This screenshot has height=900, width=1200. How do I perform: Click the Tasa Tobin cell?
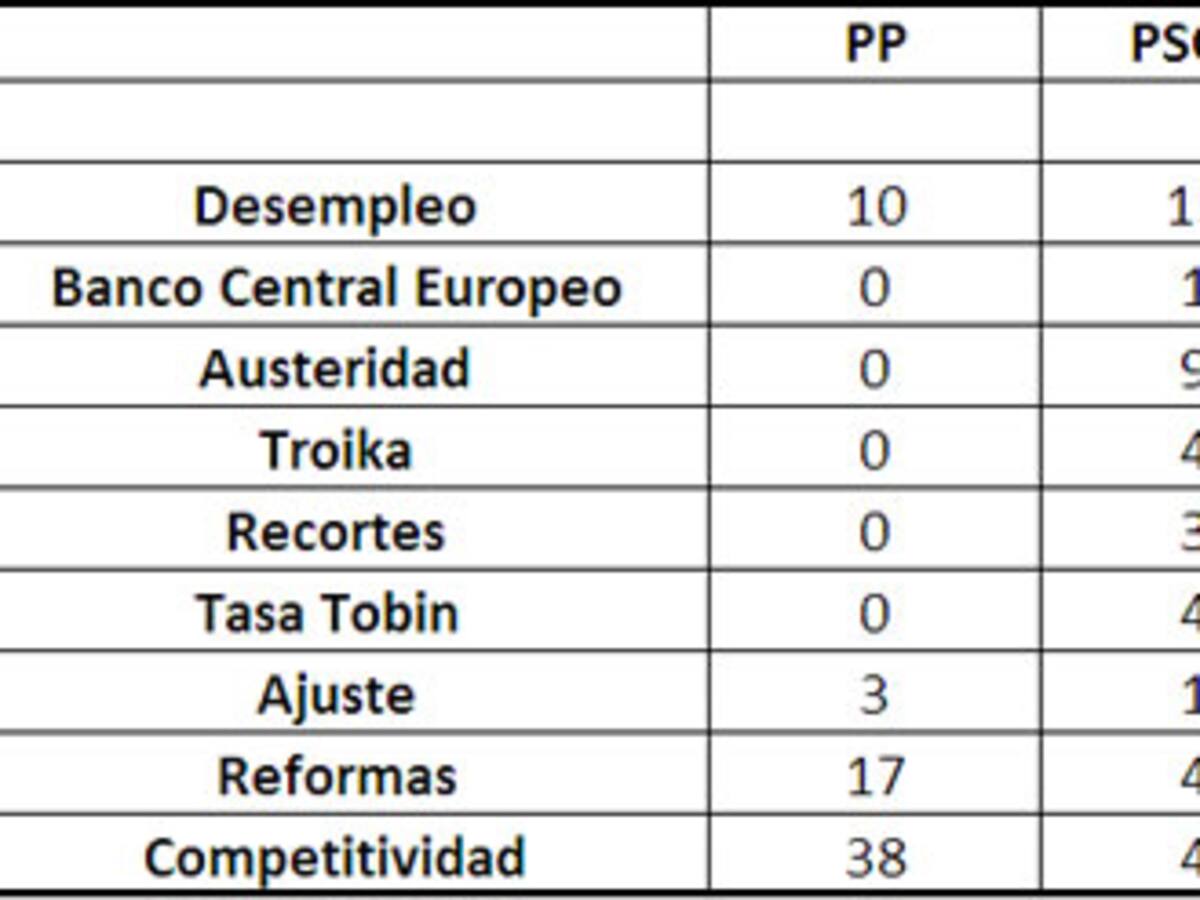pos(327,613)
